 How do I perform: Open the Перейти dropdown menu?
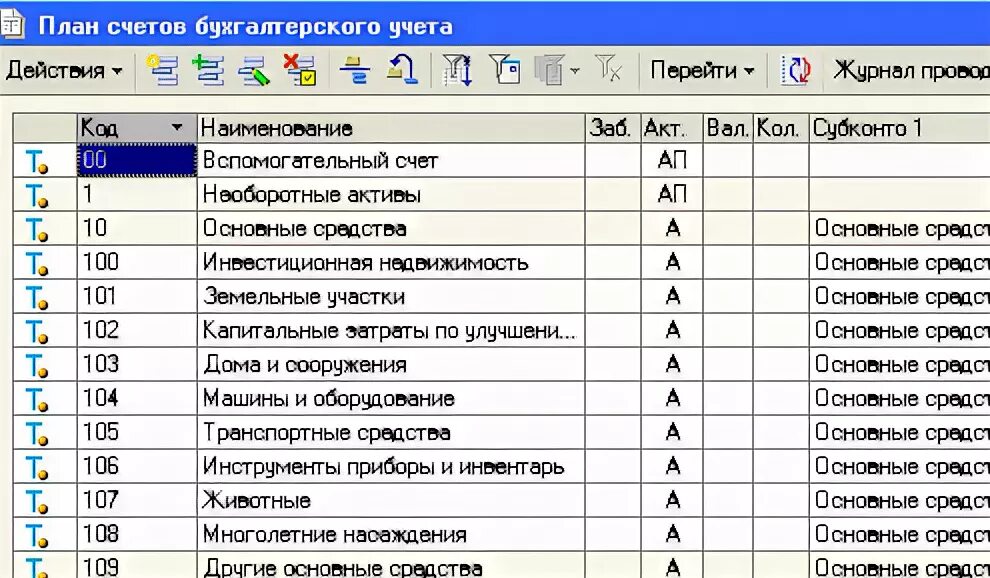tap(702, 70)
